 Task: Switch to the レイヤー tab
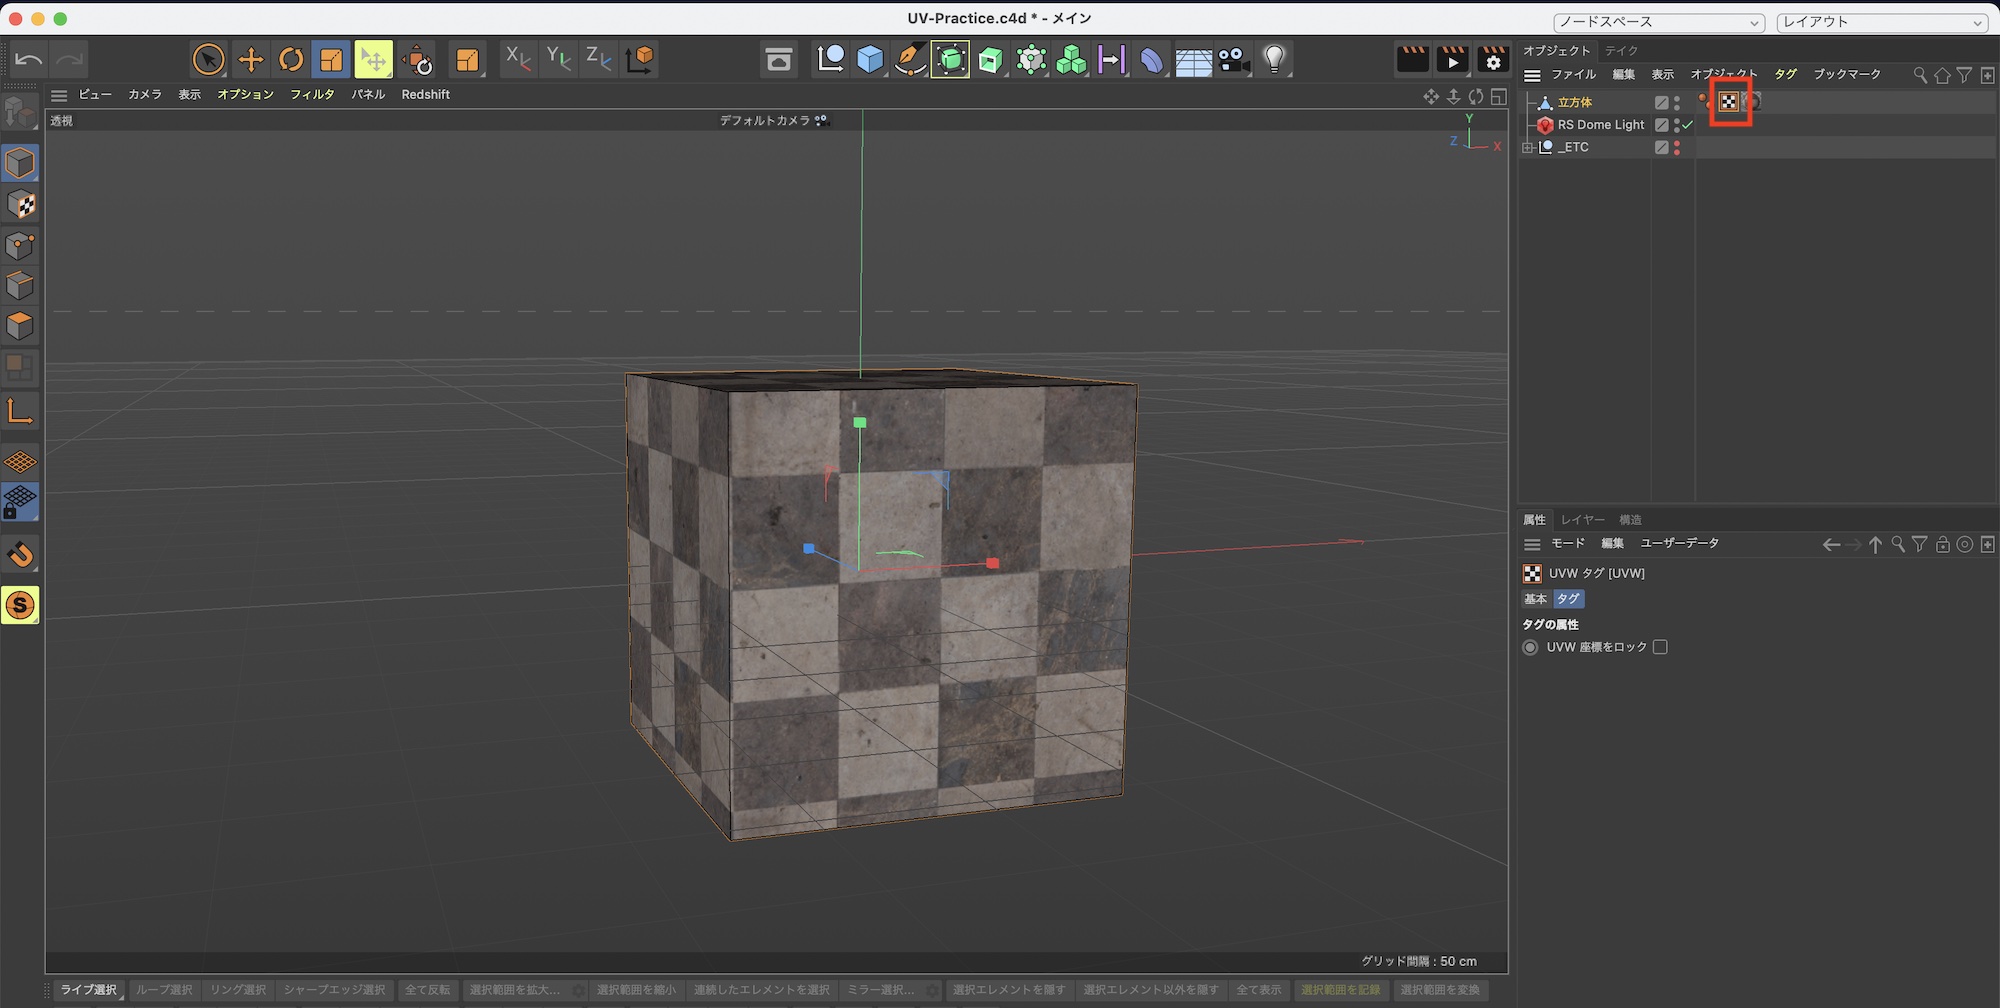(1582, 520)
